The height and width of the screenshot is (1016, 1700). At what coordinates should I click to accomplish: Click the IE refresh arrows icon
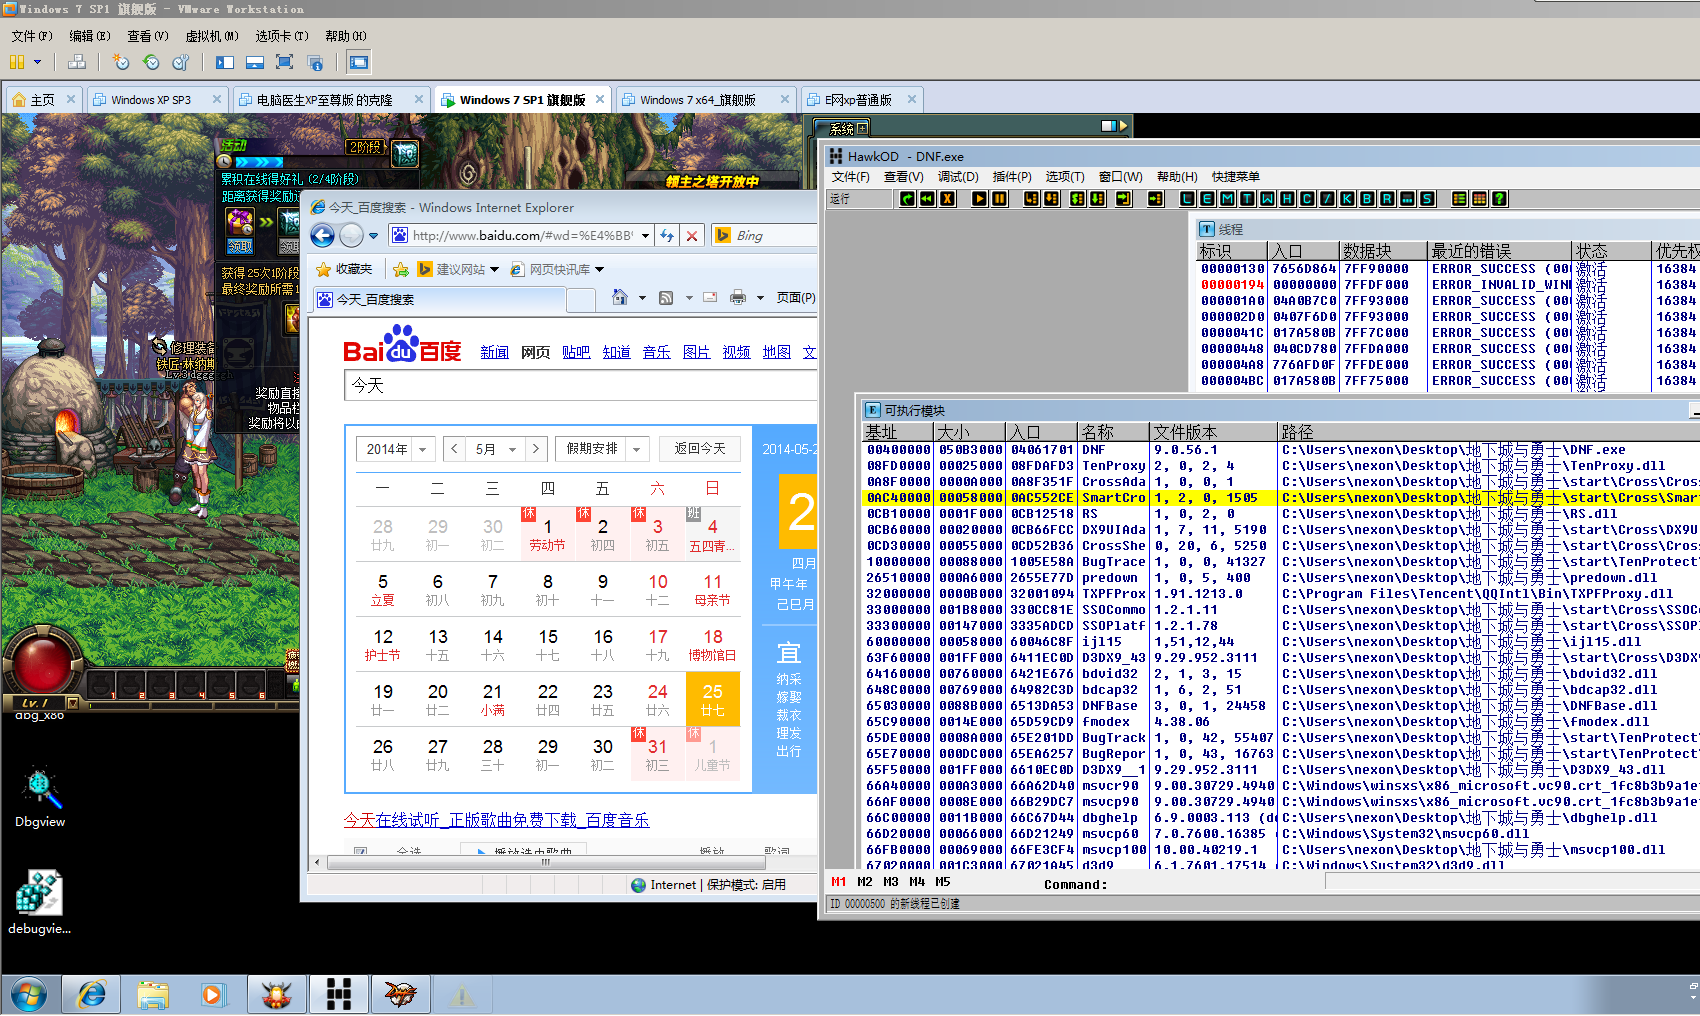[x=667, y=236]
